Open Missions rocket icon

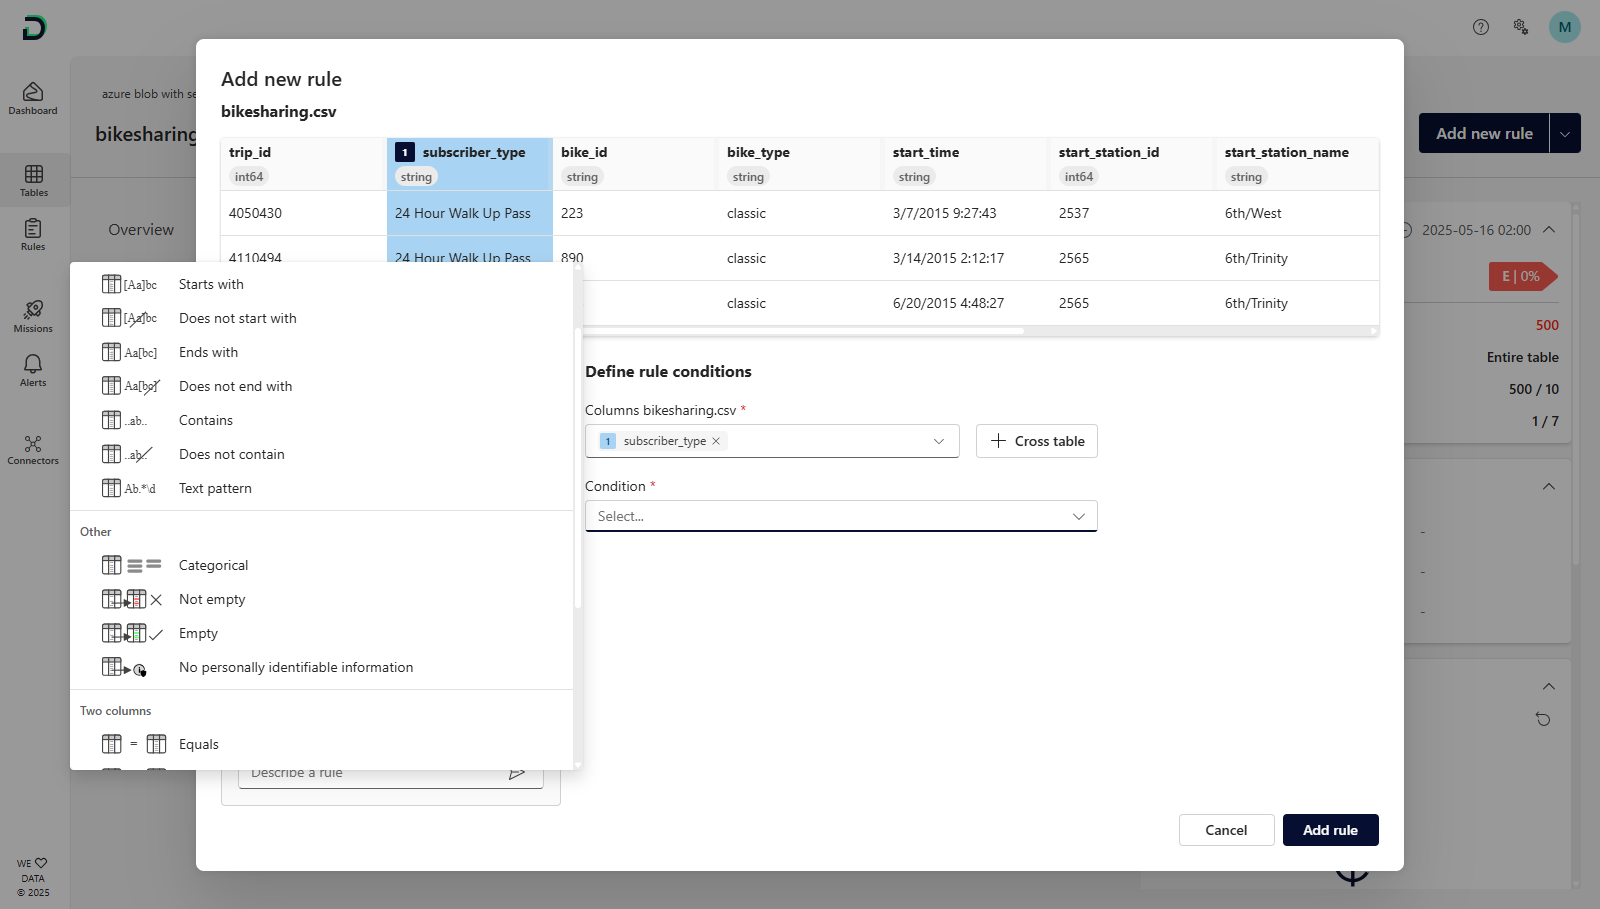(33, 316)
